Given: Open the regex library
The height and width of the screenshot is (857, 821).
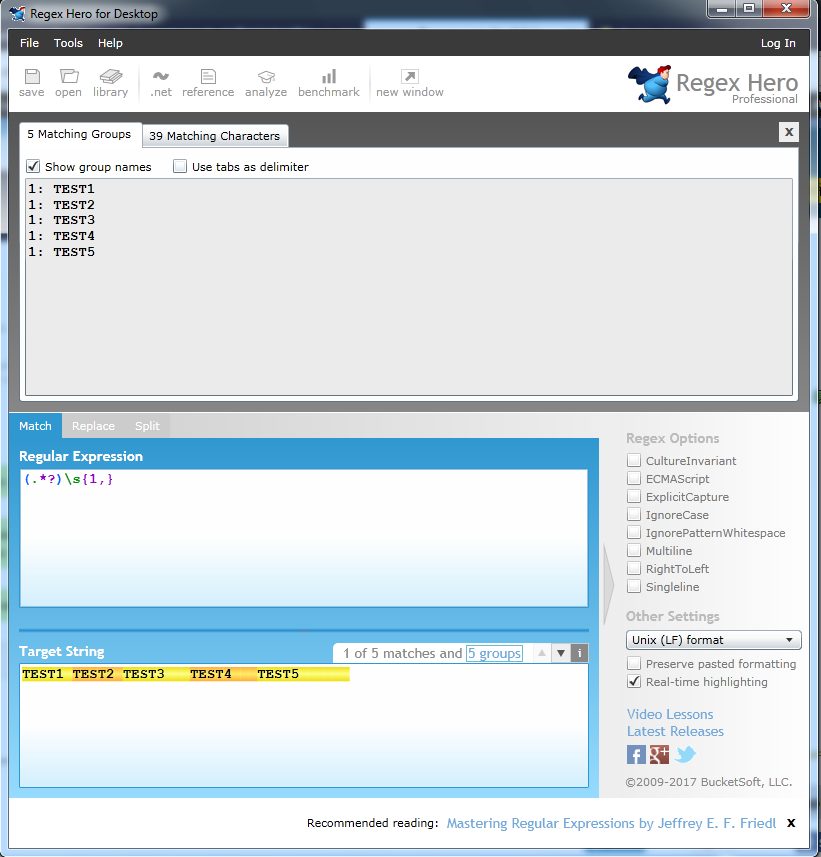Looking at the screenshot, I should tap(110, 83).
